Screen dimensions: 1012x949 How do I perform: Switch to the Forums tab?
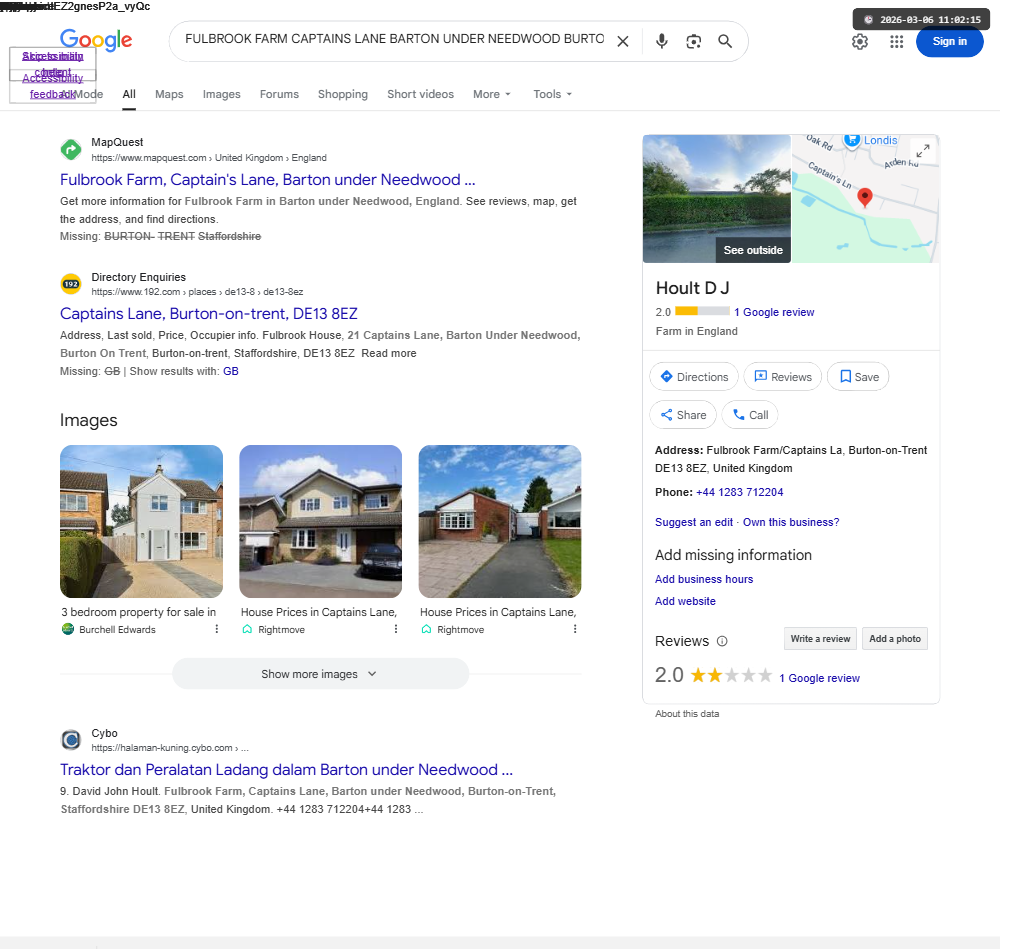pyautogui.click(x=279, y=94)
